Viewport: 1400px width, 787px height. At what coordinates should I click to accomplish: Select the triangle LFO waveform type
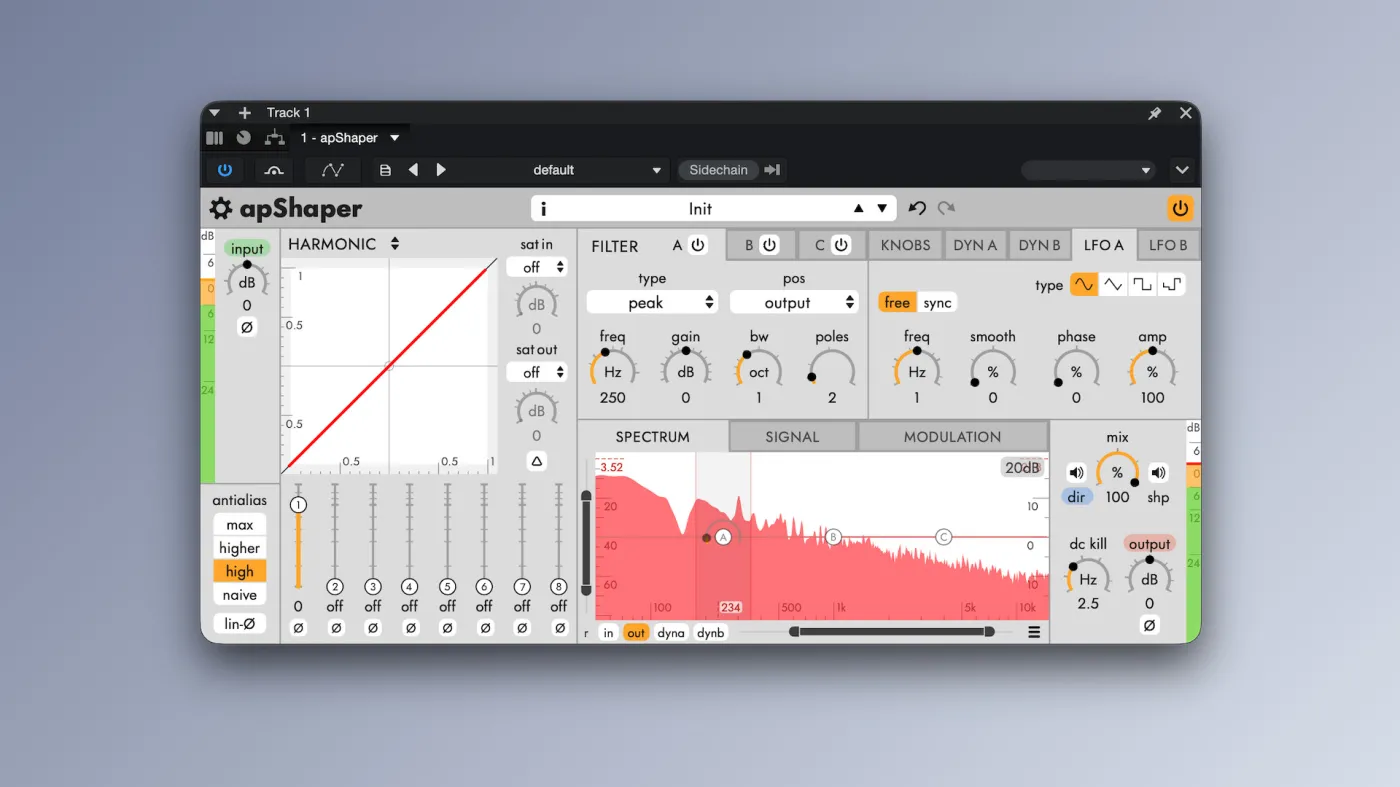click(1113, 285)
